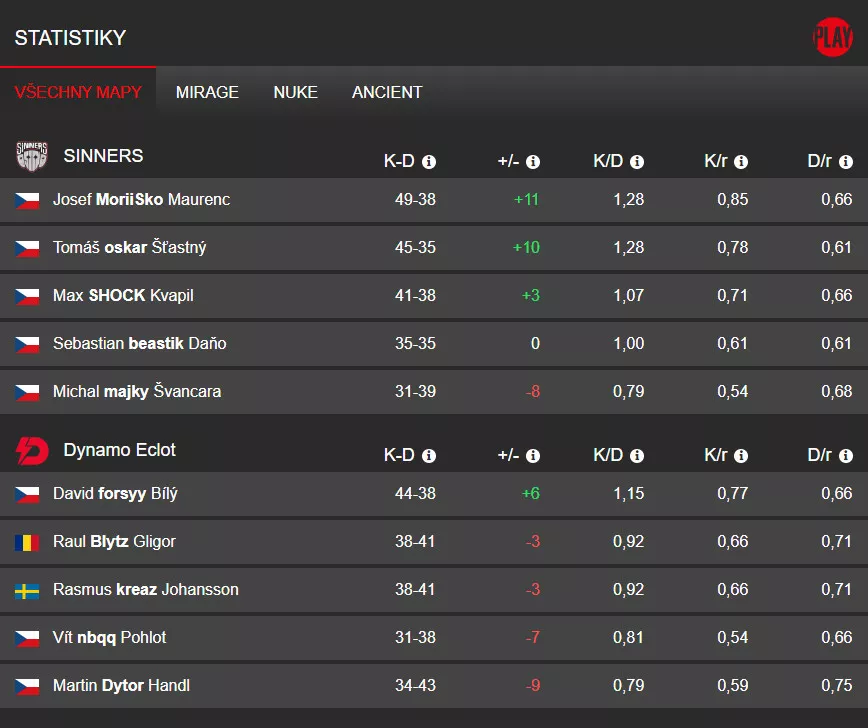
Task: Click info icon beside SINNERS K/D header
Action: 637,162
